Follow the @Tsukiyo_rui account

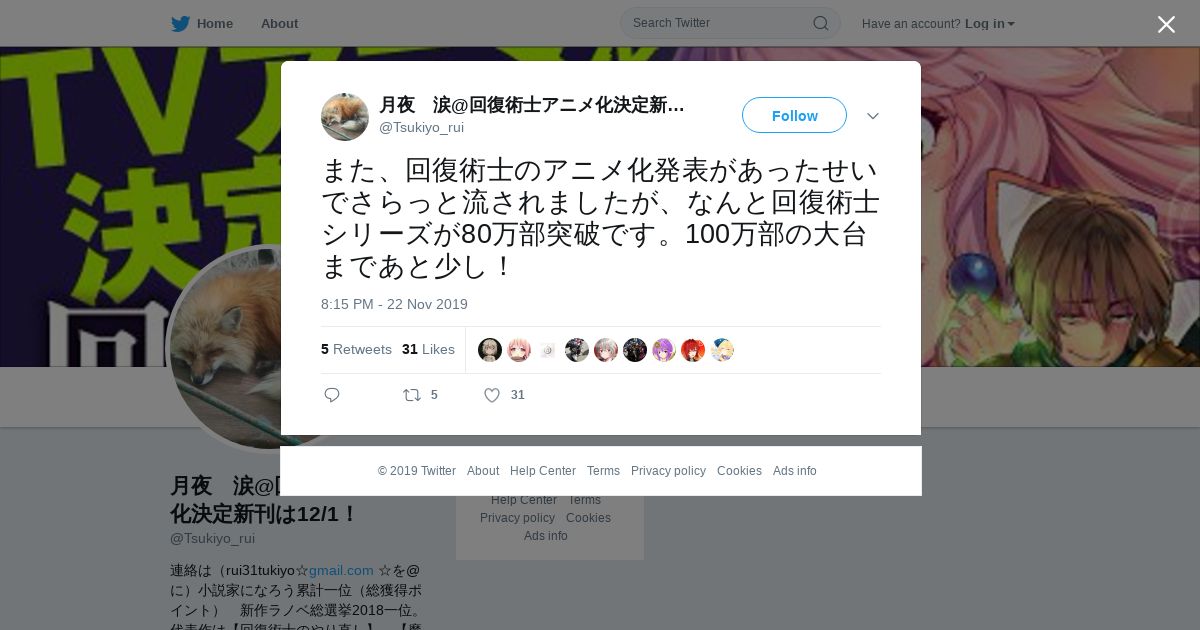click(794, 115)
